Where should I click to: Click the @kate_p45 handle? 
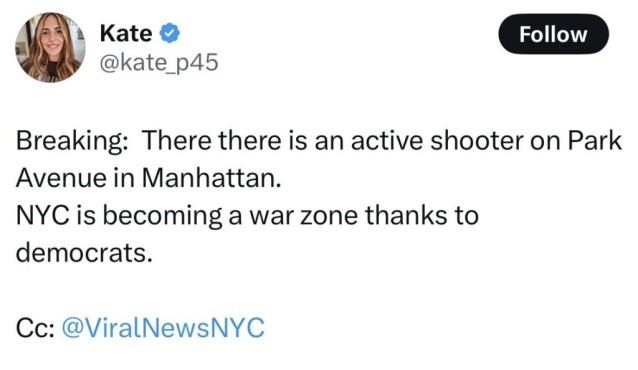coord(159,62)
